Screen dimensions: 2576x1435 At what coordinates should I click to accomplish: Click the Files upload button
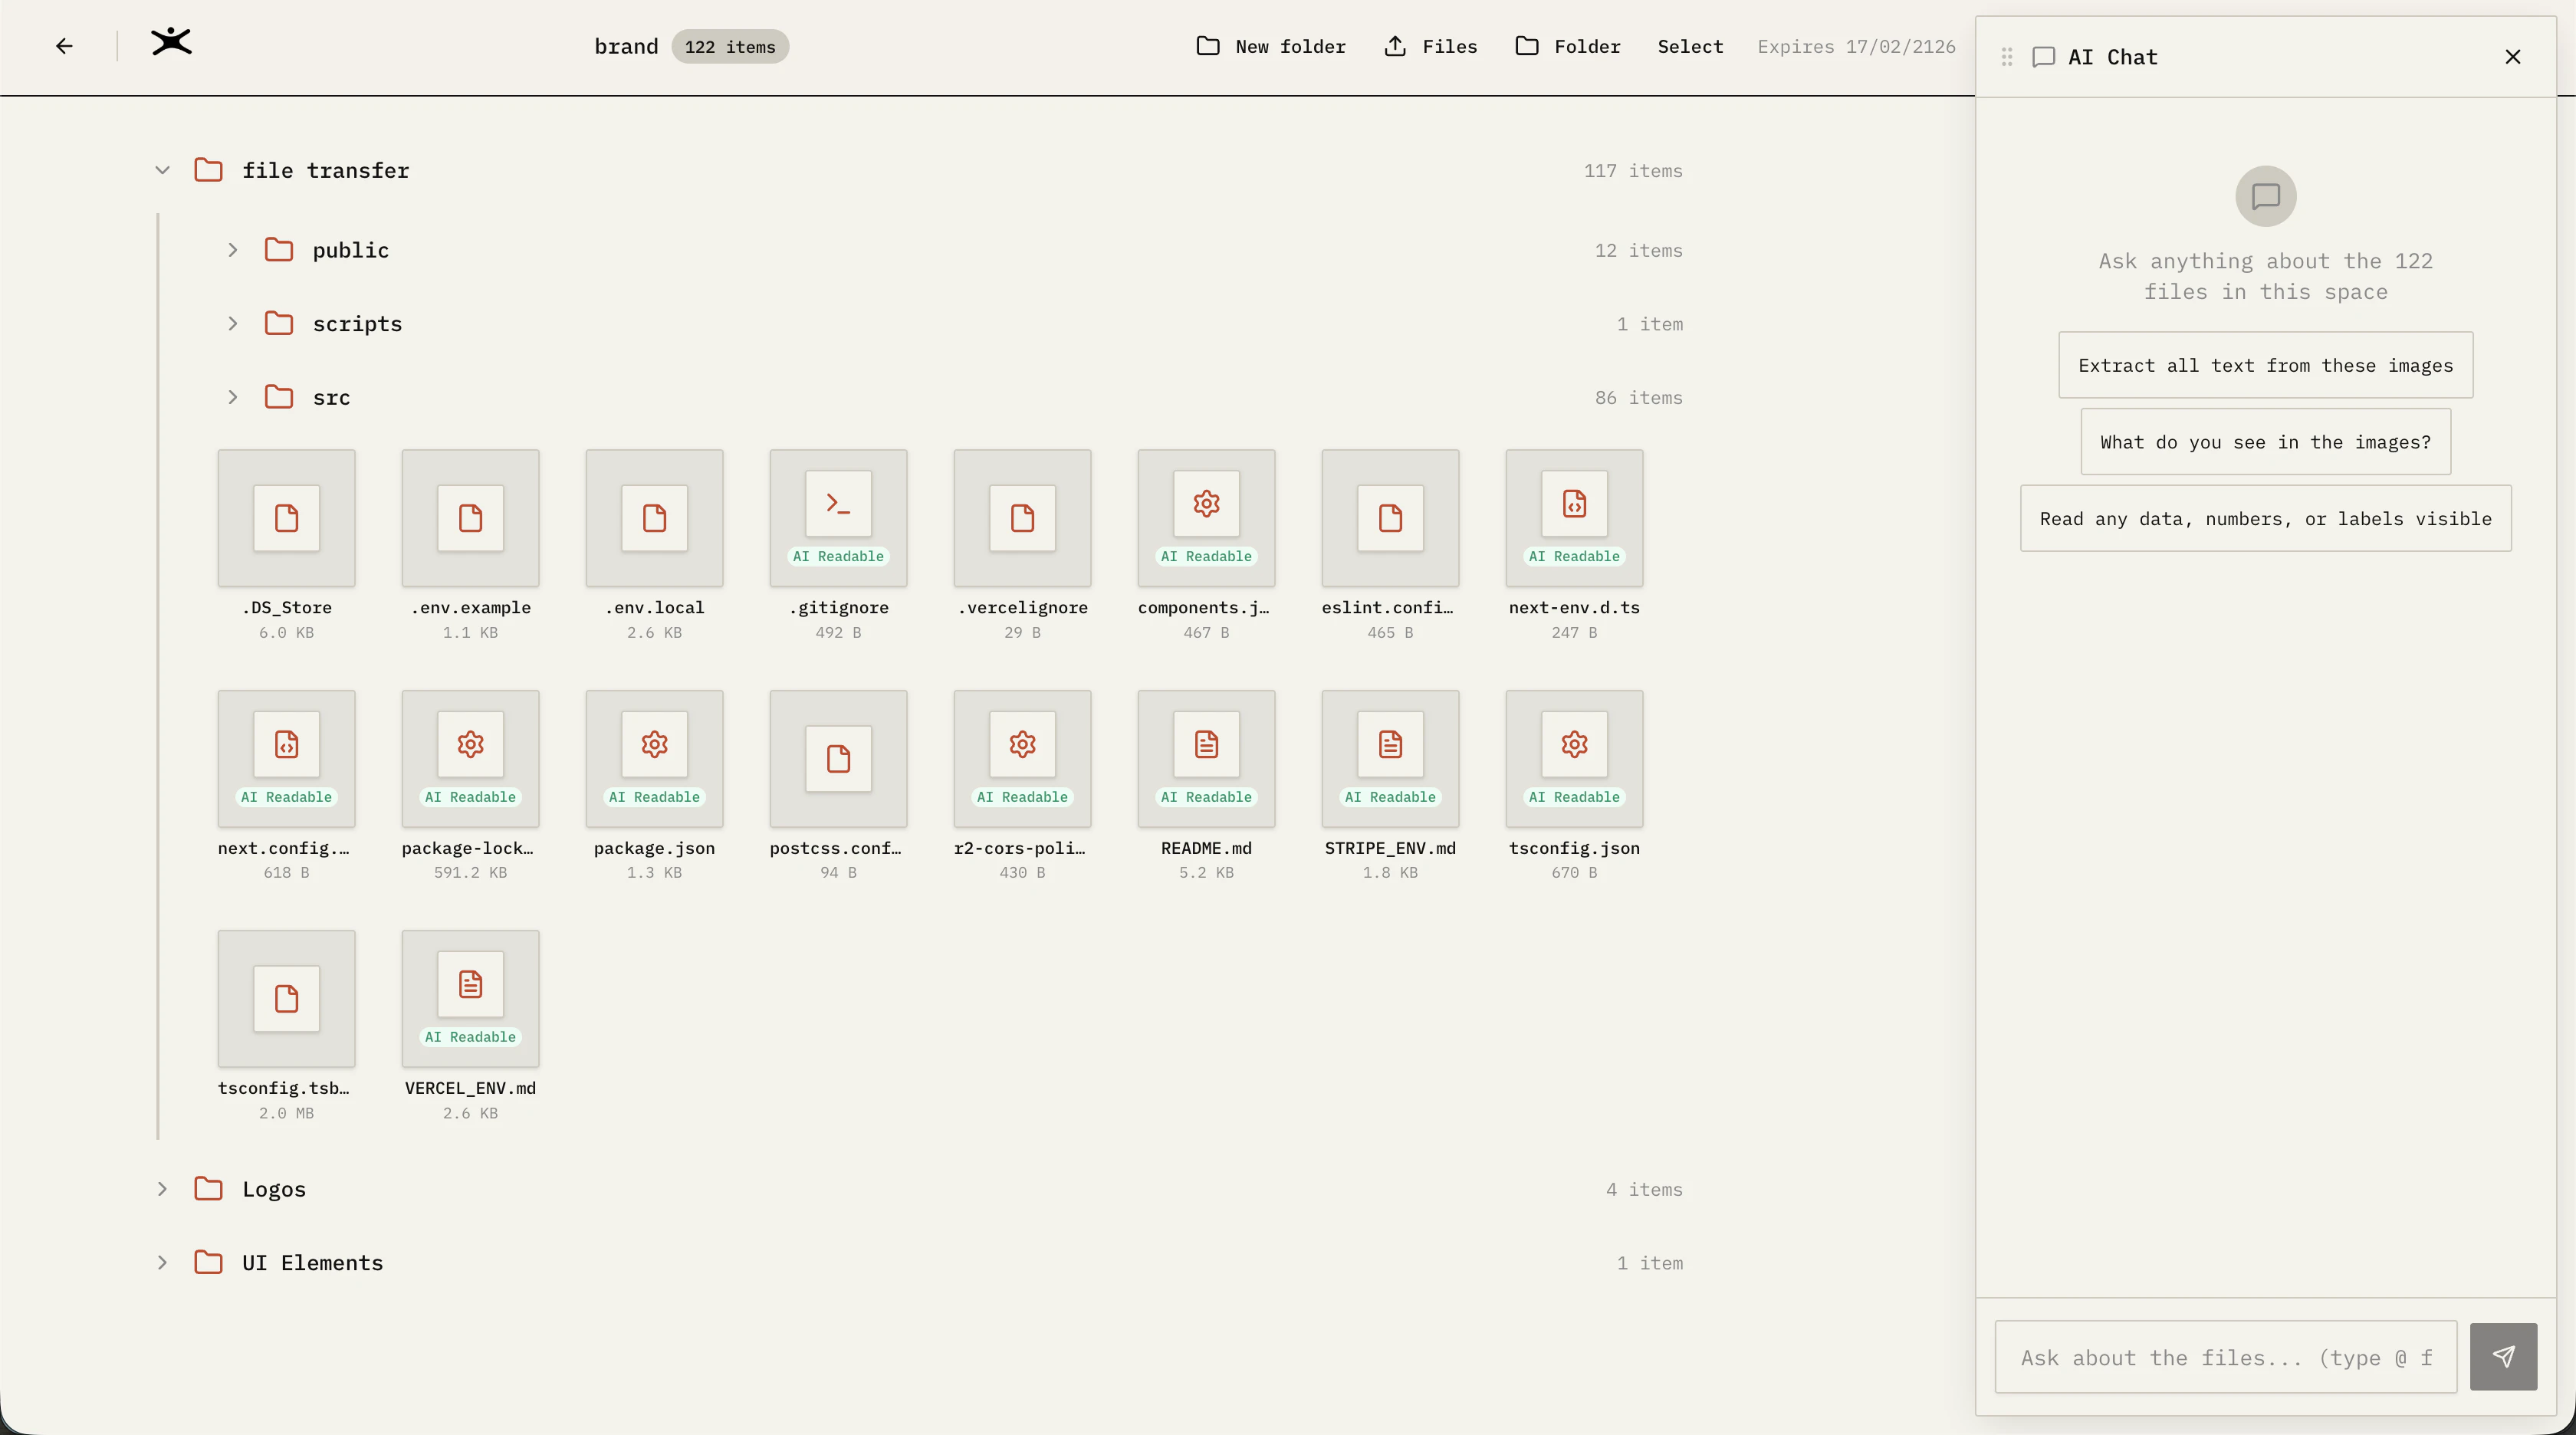(x=1431, y=47)
